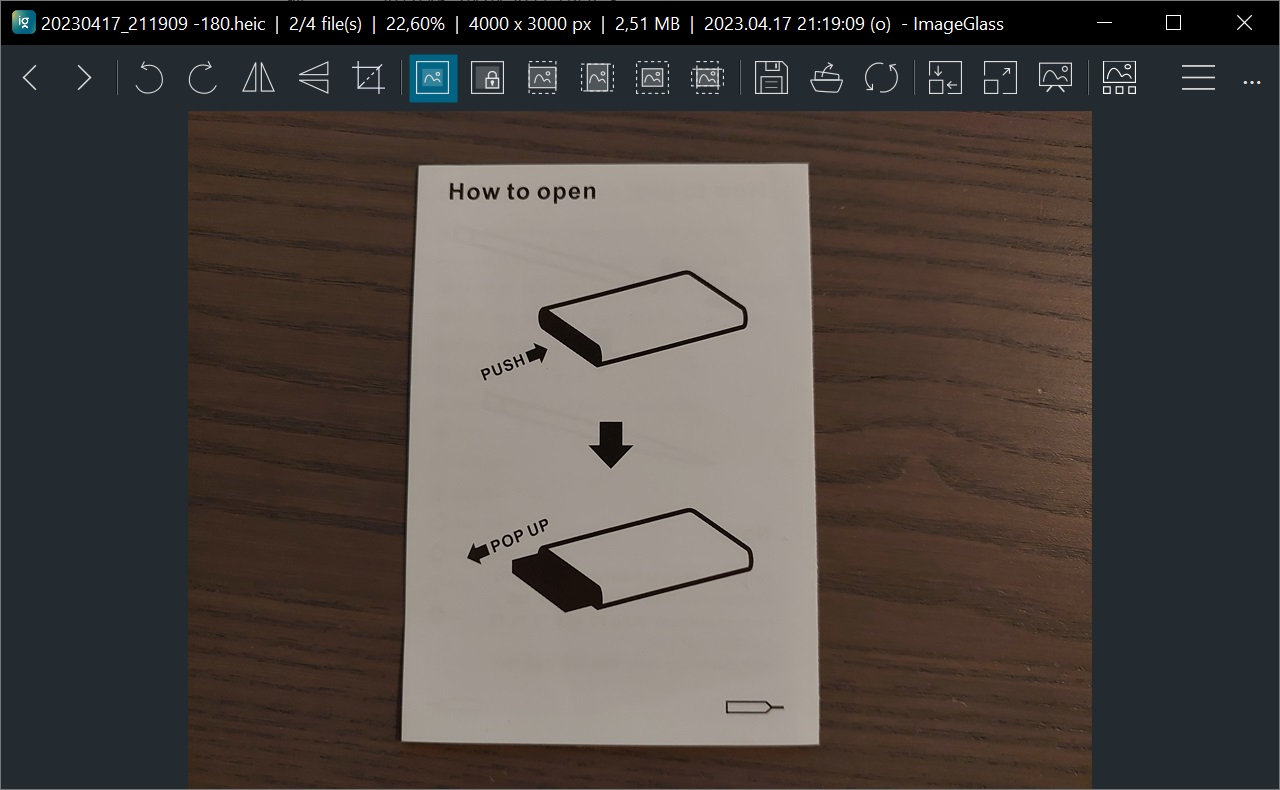Toggle Auto Zoom mode

(x=431, y=78)
